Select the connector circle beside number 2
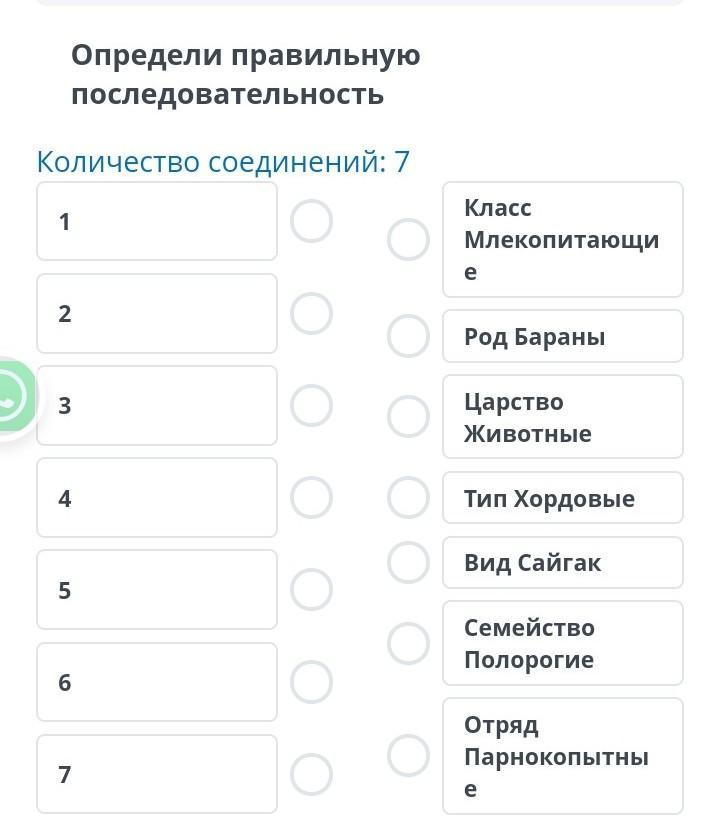 click(x=311, y=313)
